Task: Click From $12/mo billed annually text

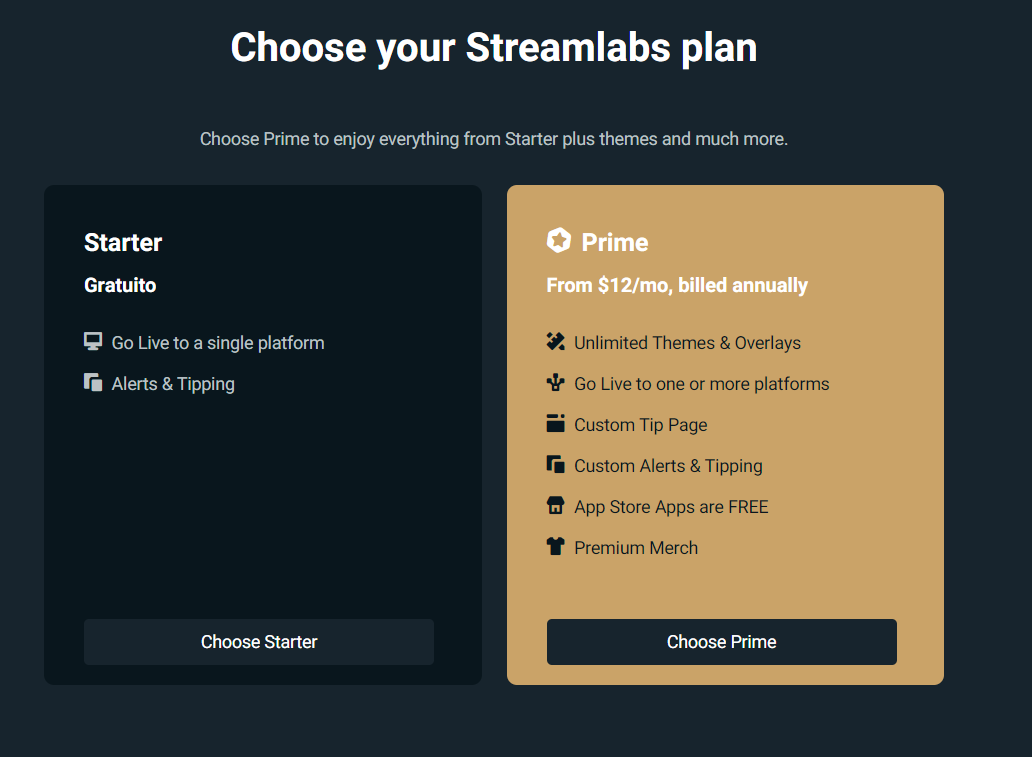Action: (677, 285)
